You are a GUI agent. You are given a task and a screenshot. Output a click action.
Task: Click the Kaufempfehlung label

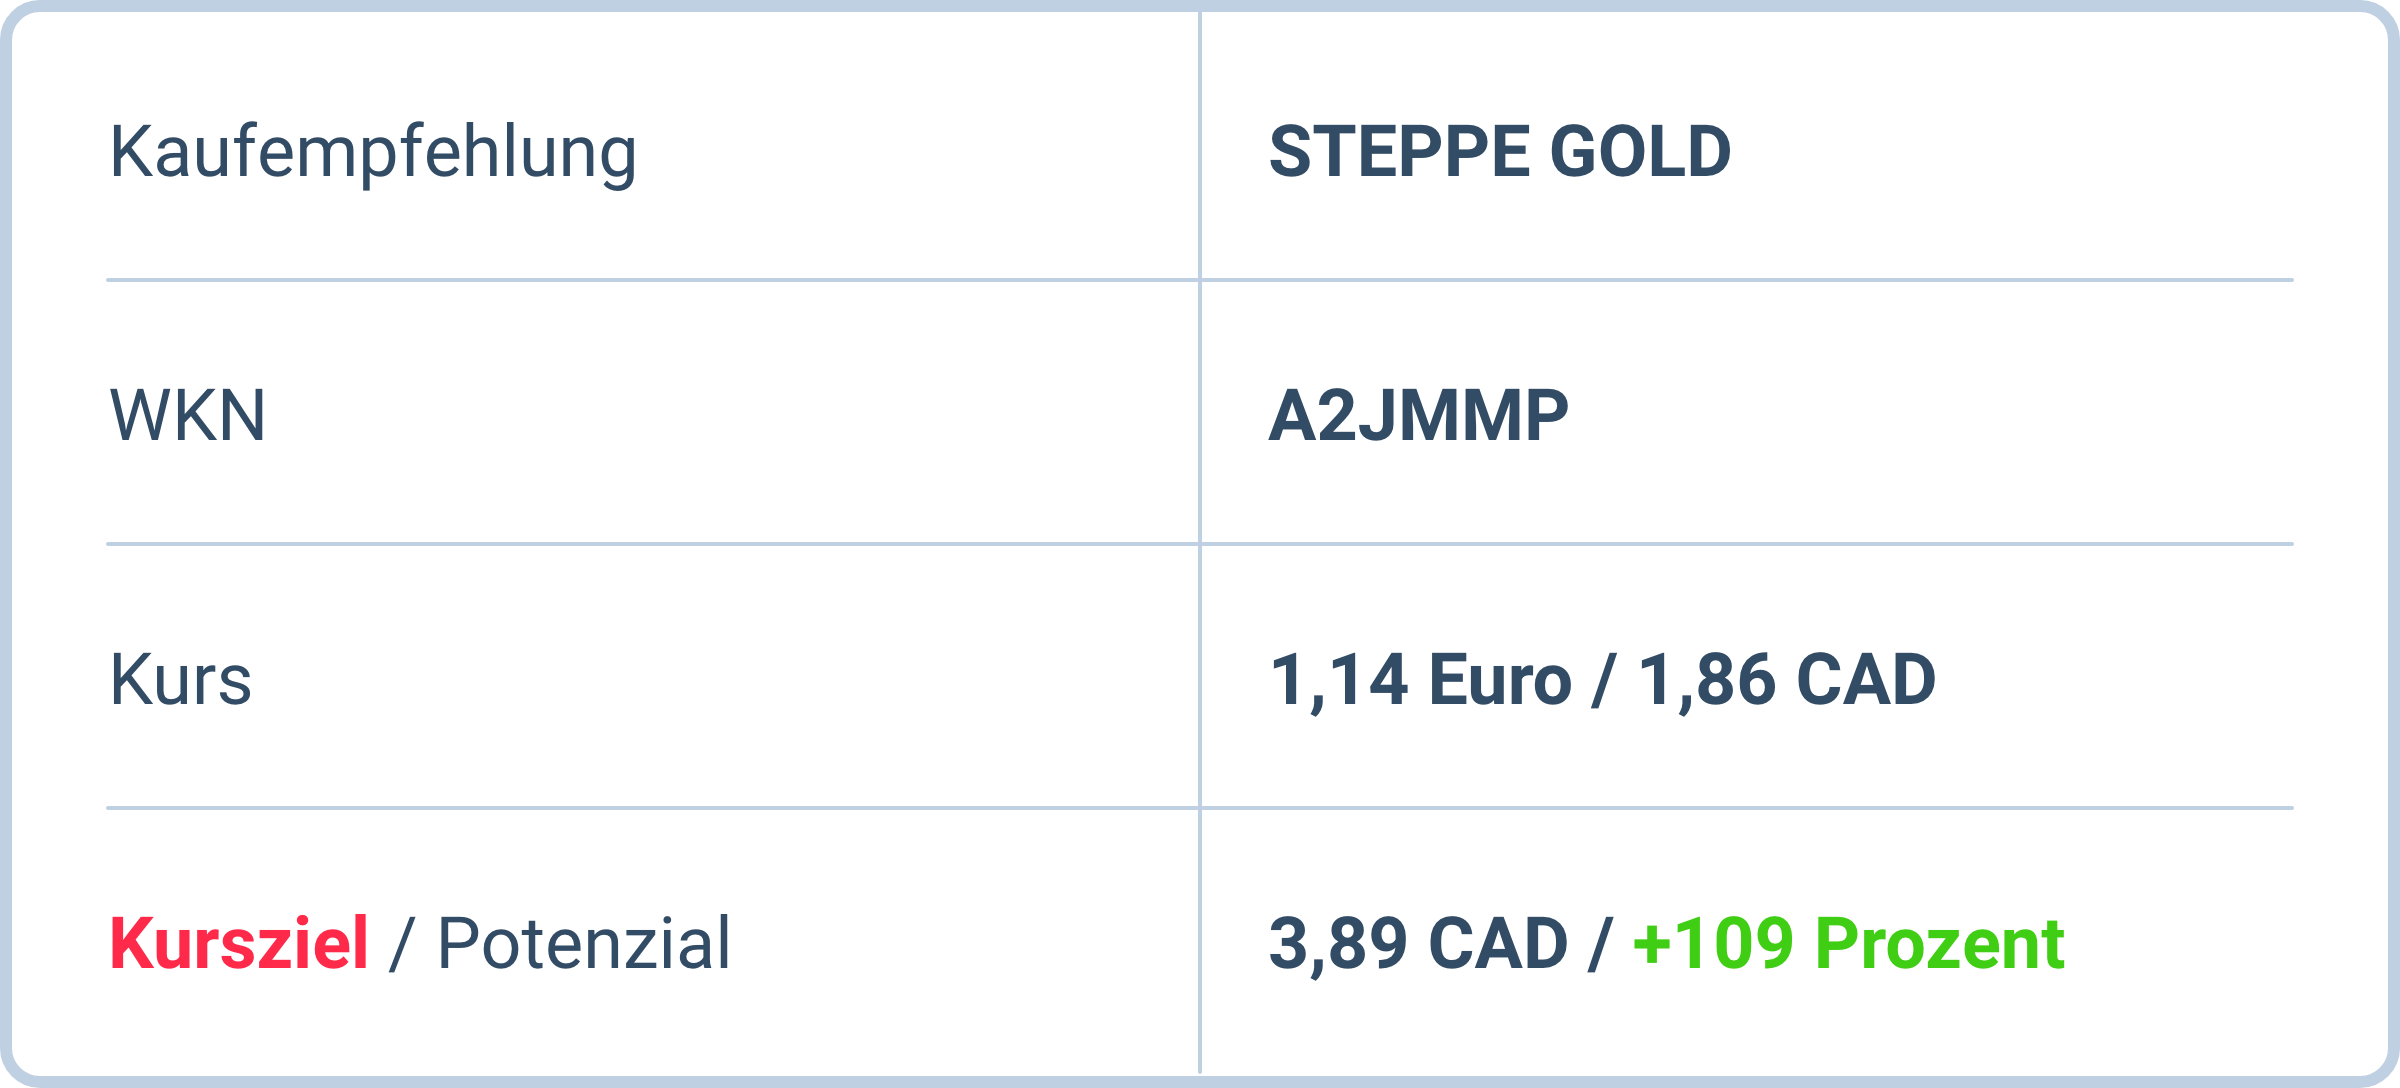coord(372,152)
